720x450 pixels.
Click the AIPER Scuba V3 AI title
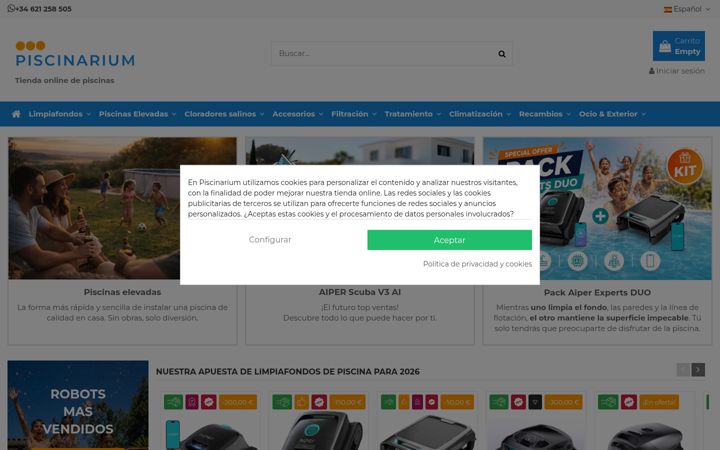[360, 292]
